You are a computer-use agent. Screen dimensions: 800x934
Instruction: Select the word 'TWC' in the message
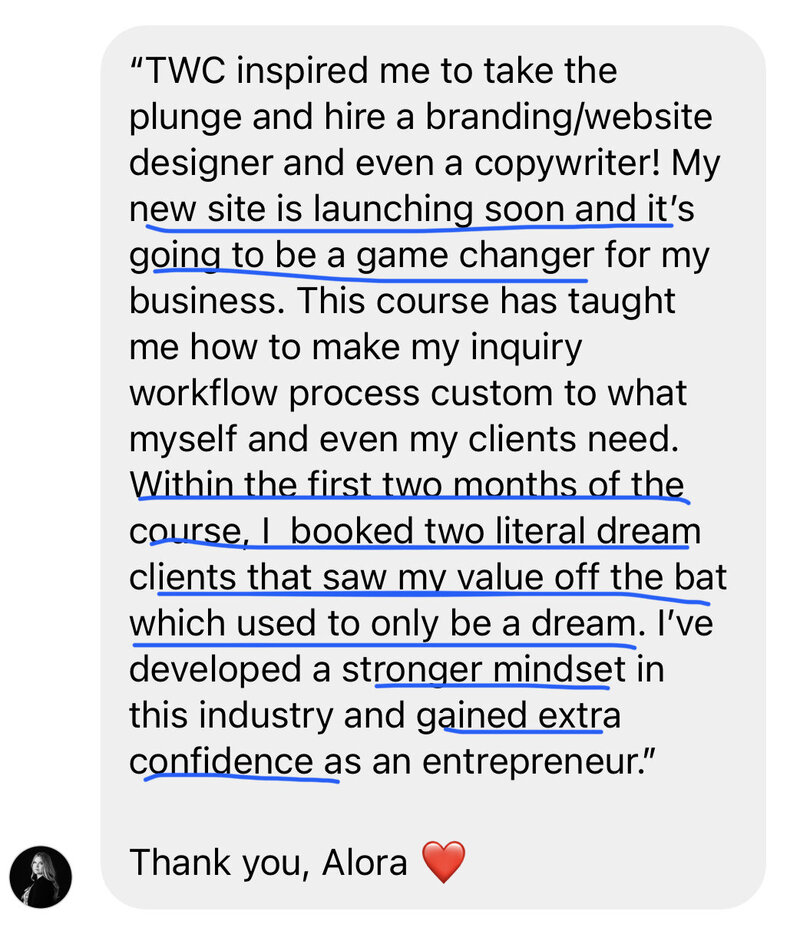(x=185, y=71)
